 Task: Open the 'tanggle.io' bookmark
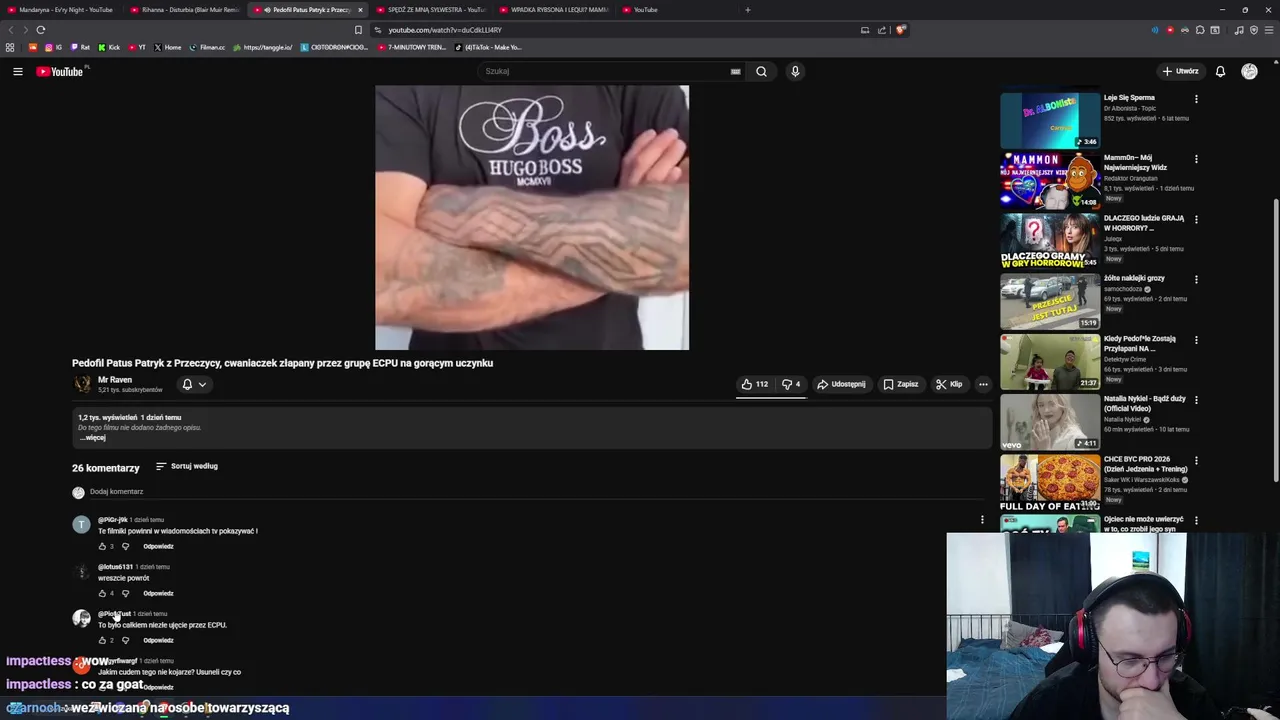pos(263,47)
